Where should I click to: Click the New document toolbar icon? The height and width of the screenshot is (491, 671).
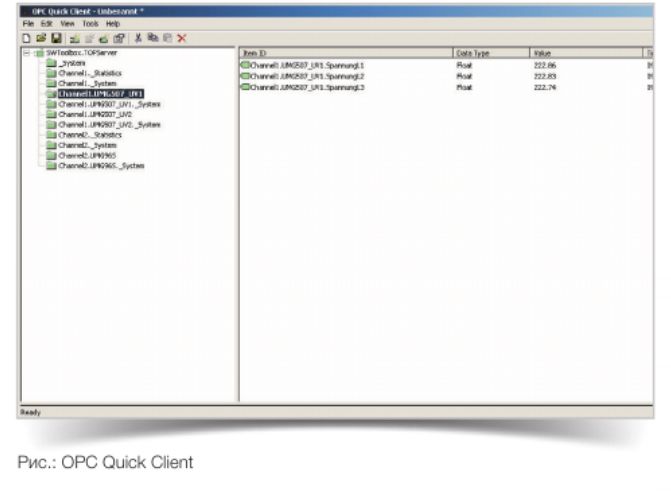pyautogui.click(x=26, y=37)
